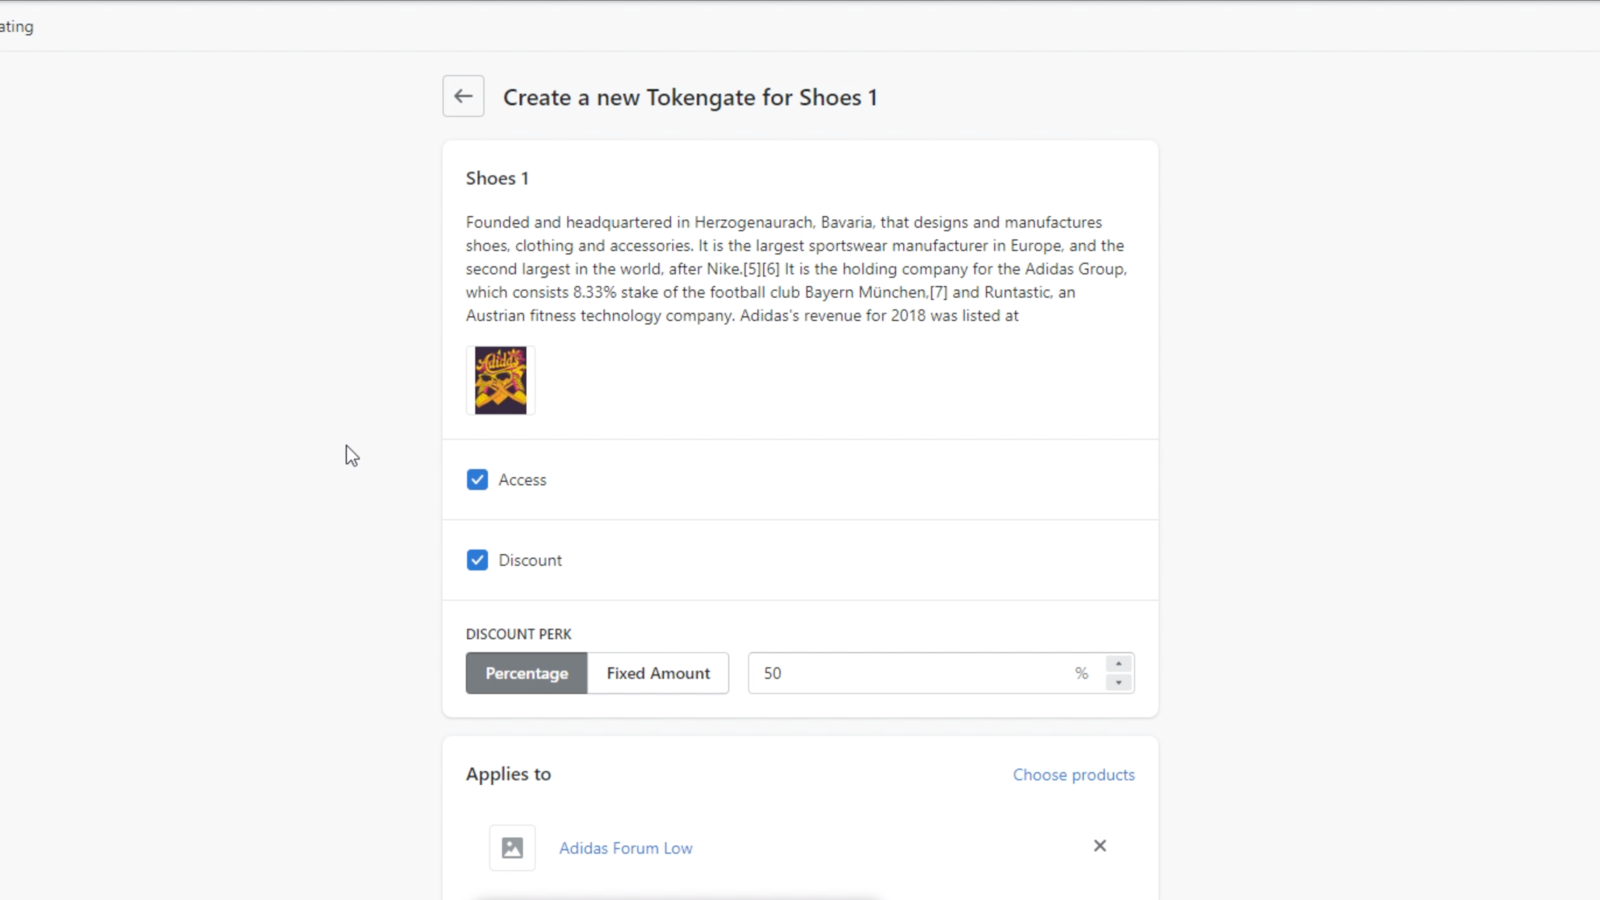Go back using the arrow button

463,96
